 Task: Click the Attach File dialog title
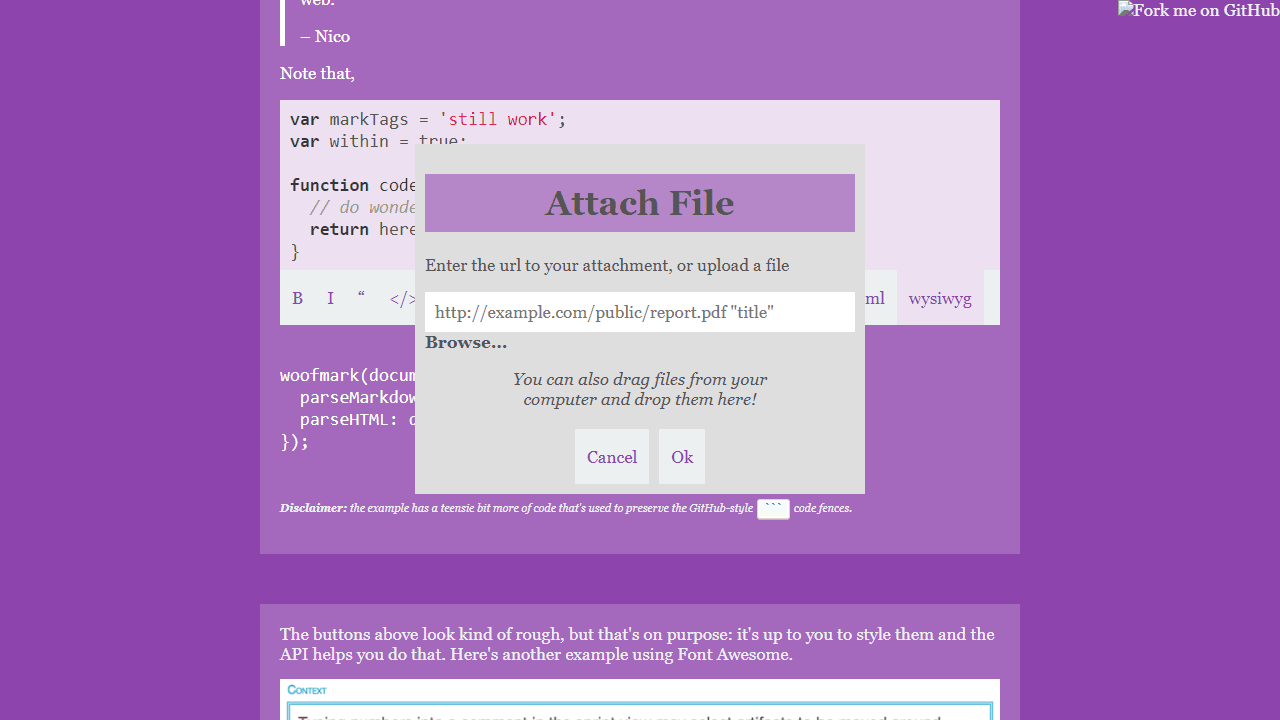point(640,203)
